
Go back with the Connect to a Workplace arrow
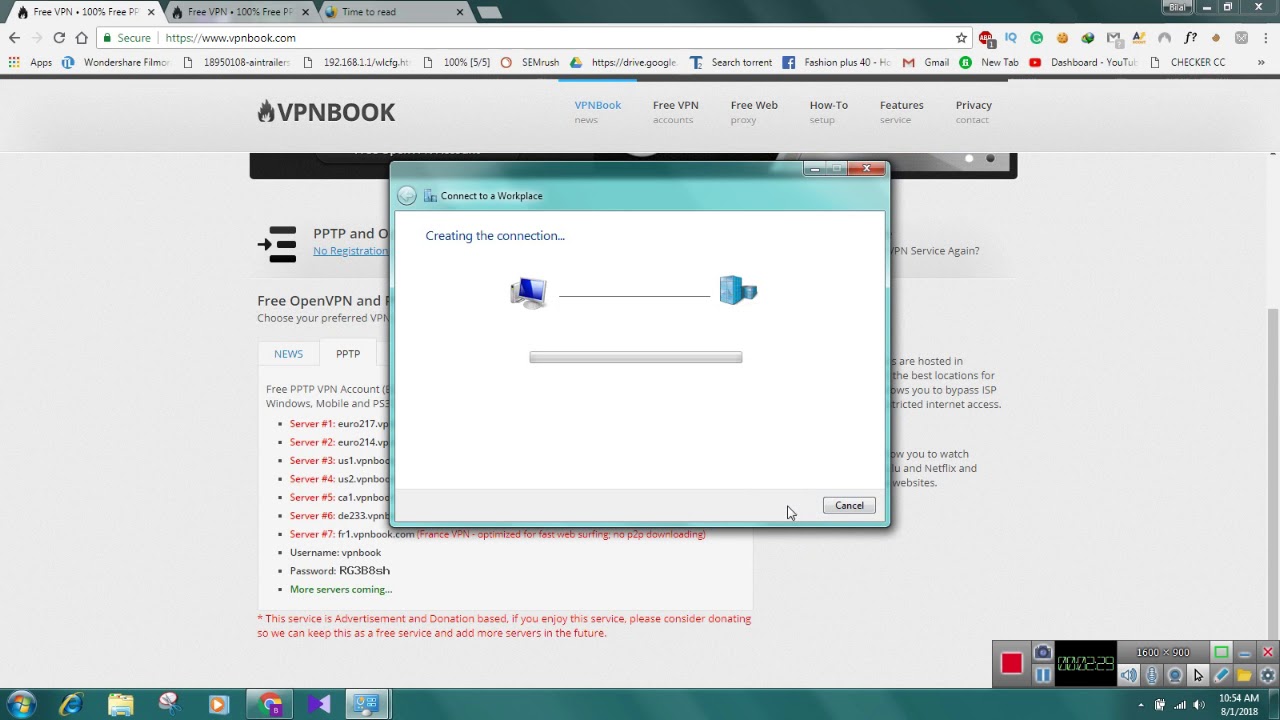[406, 196]
